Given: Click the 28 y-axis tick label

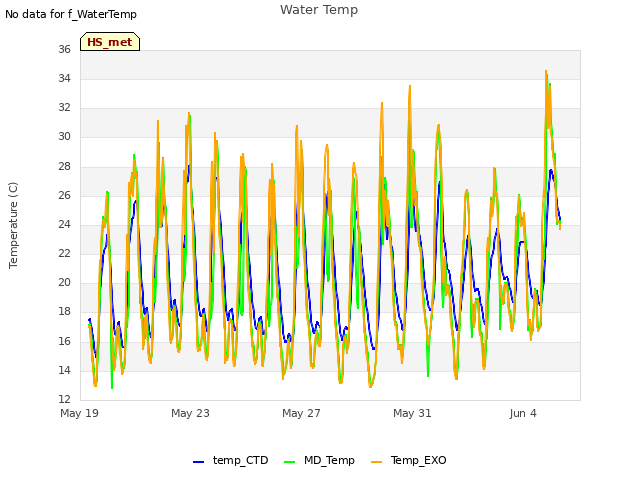Looking at the screenshot, I should pyautogui.click(x=64, y=167).
